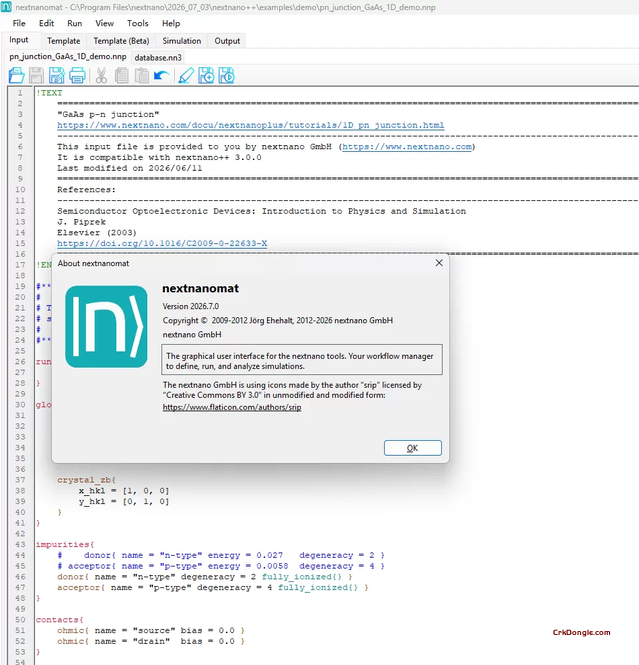Click the 'Elsevier (2003)' line
Screen dimensions: 639x665
[97, 232]
